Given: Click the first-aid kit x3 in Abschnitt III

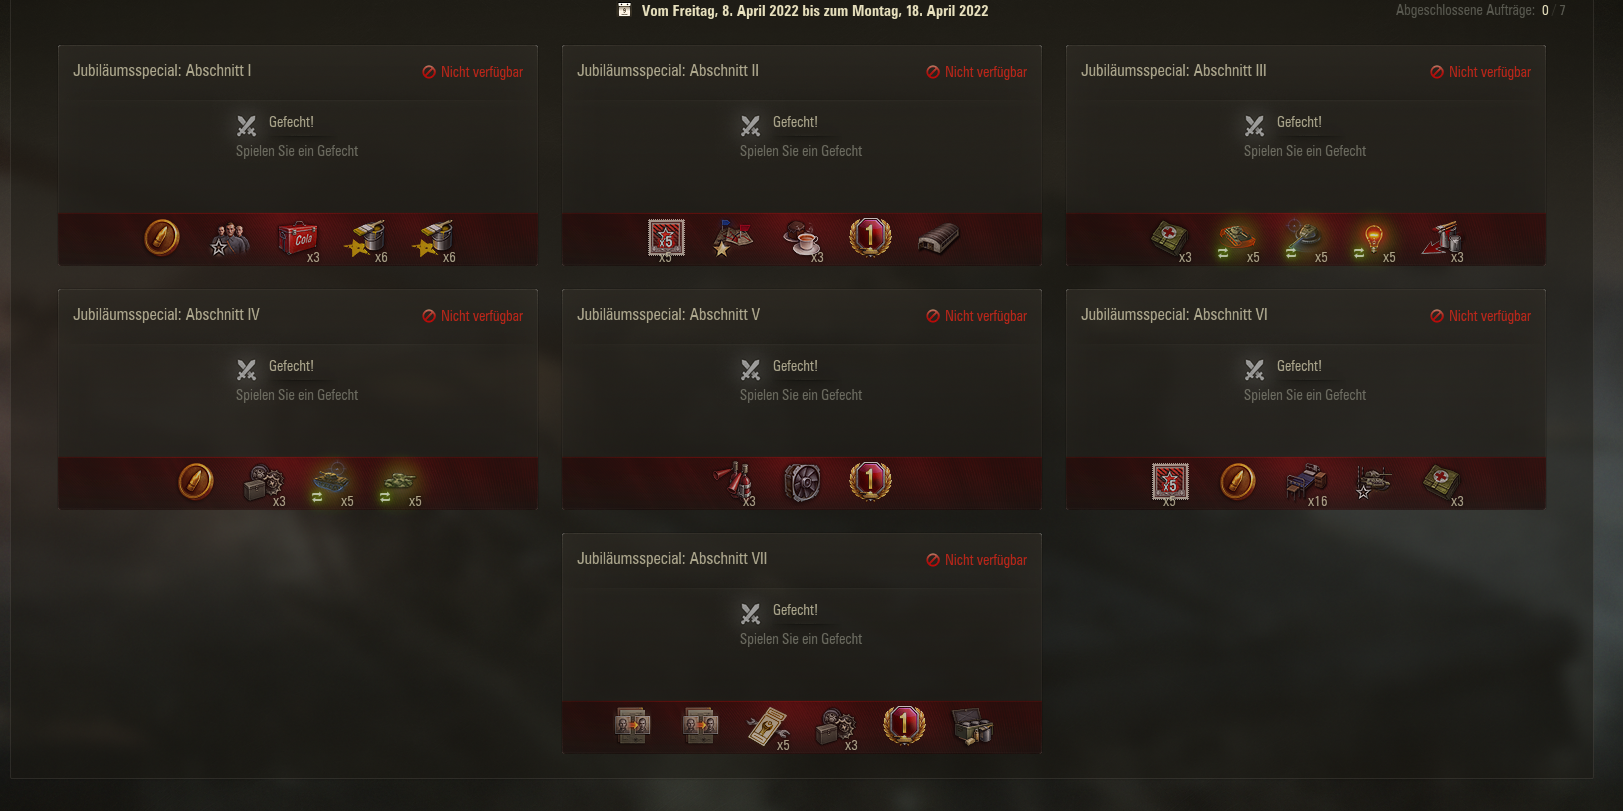Looking at the screenshot, I should 1170,239.
